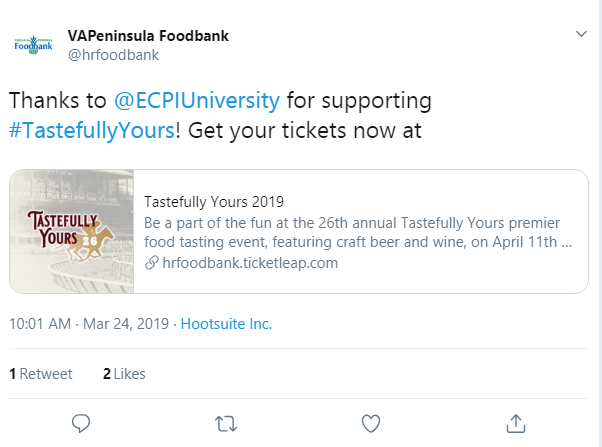
Task: Open hrfoodbank.ticketleap.com link
Action: pos(250,263)
